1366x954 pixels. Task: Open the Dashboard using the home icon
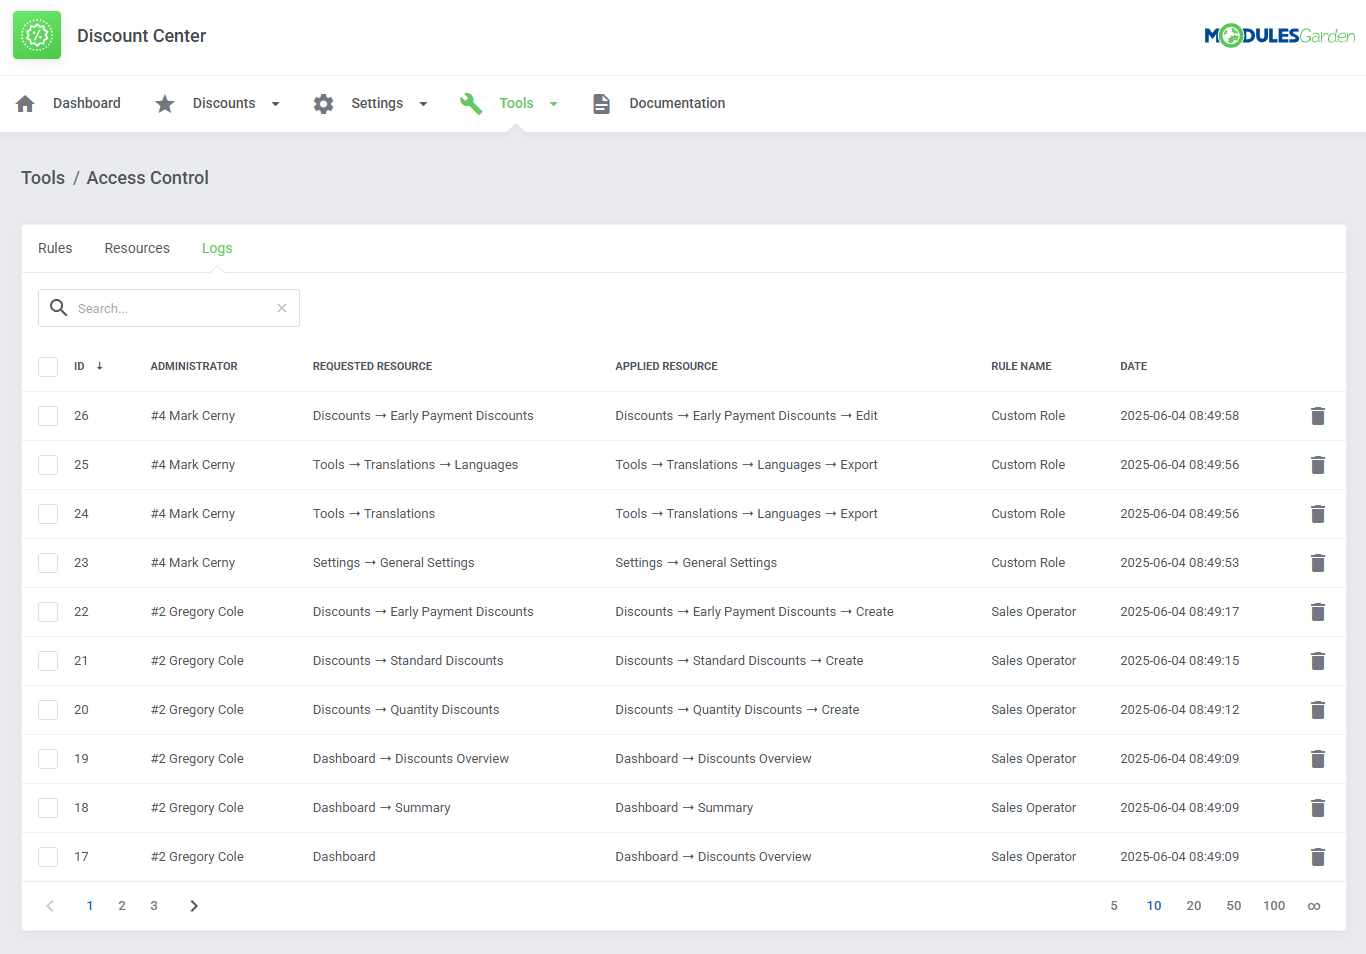click(24, 102)
